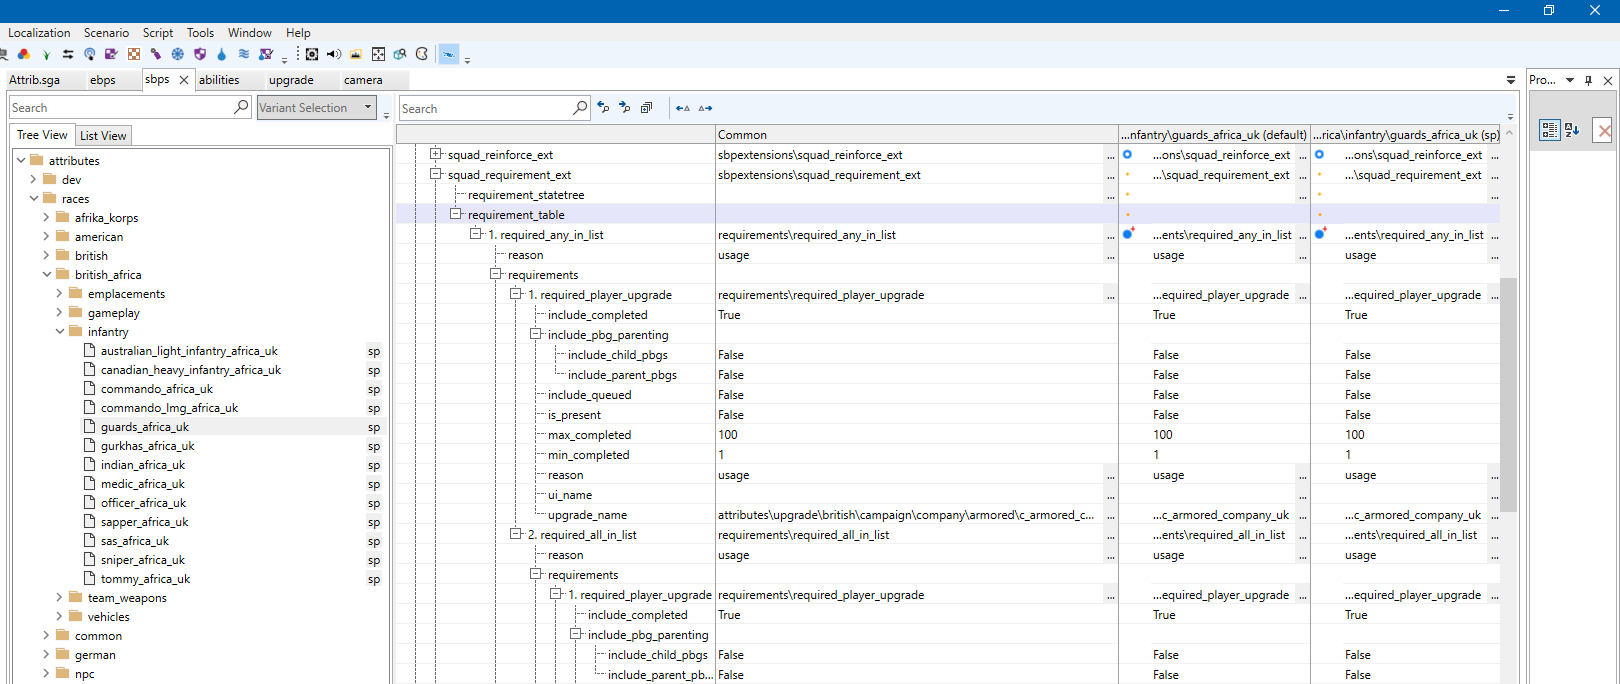1620x684 pixels.
Task: Toggle categorized view in properties panel
Action: (x=1550, y=130)
